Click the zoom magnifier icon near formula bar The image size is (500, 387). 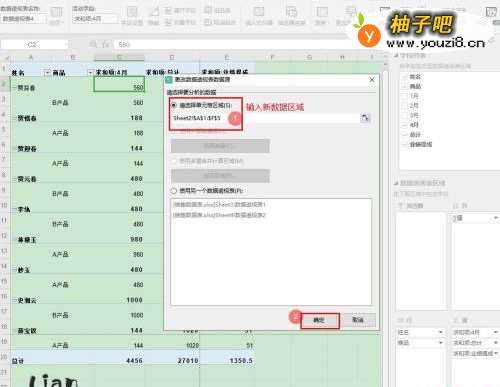tap(94, 44)
